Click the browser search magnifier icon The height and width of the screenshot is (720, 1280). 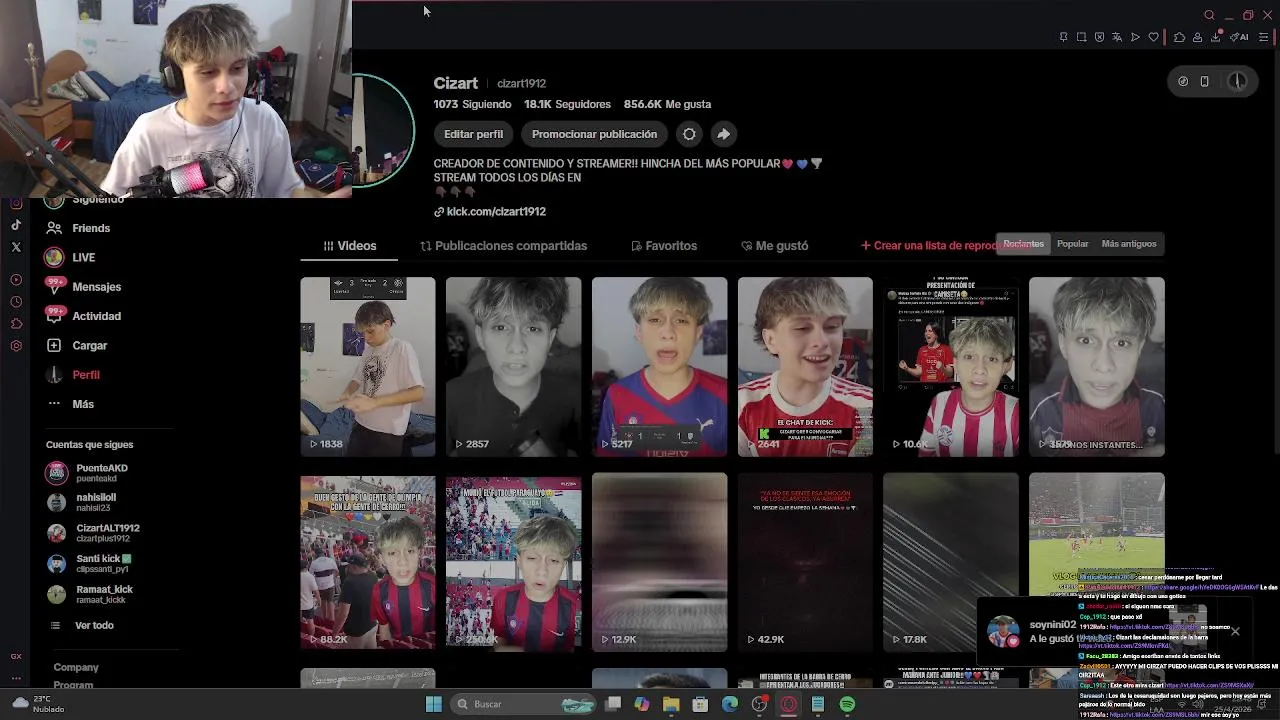1209,15
